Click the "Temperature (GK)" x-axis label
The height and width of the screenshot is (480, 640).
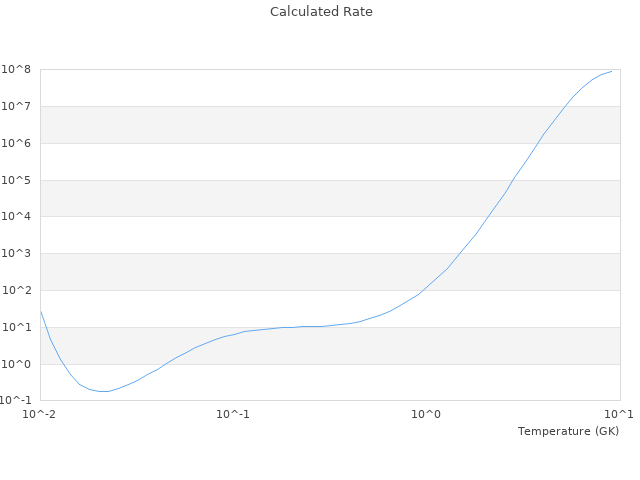click(x=568, y=431)
